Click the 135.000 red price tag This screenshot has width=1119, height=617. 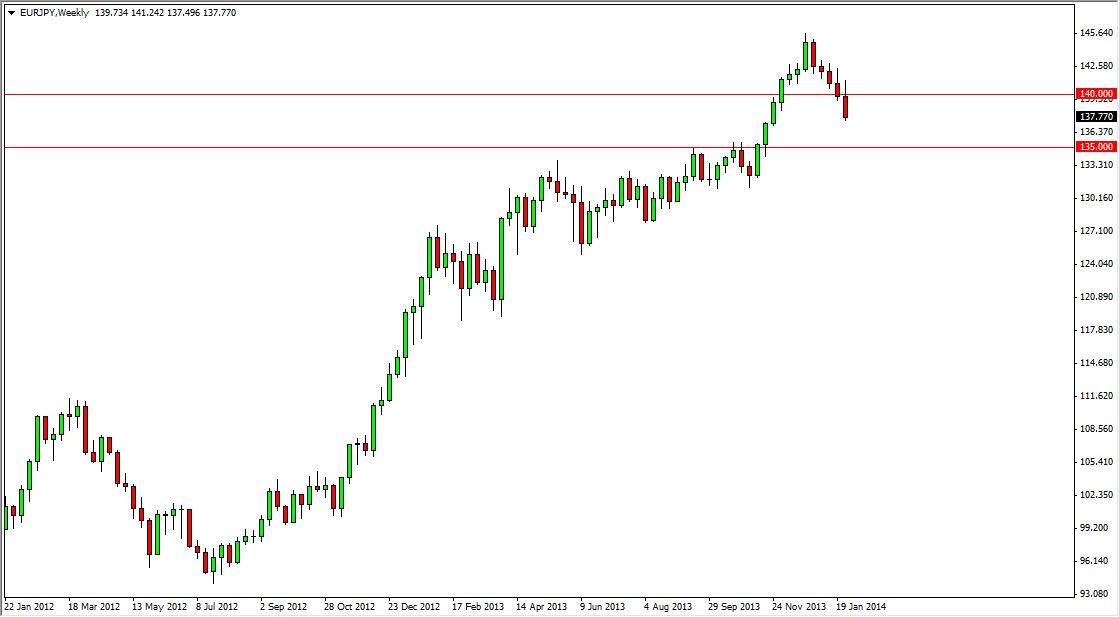coord(1095,146)
